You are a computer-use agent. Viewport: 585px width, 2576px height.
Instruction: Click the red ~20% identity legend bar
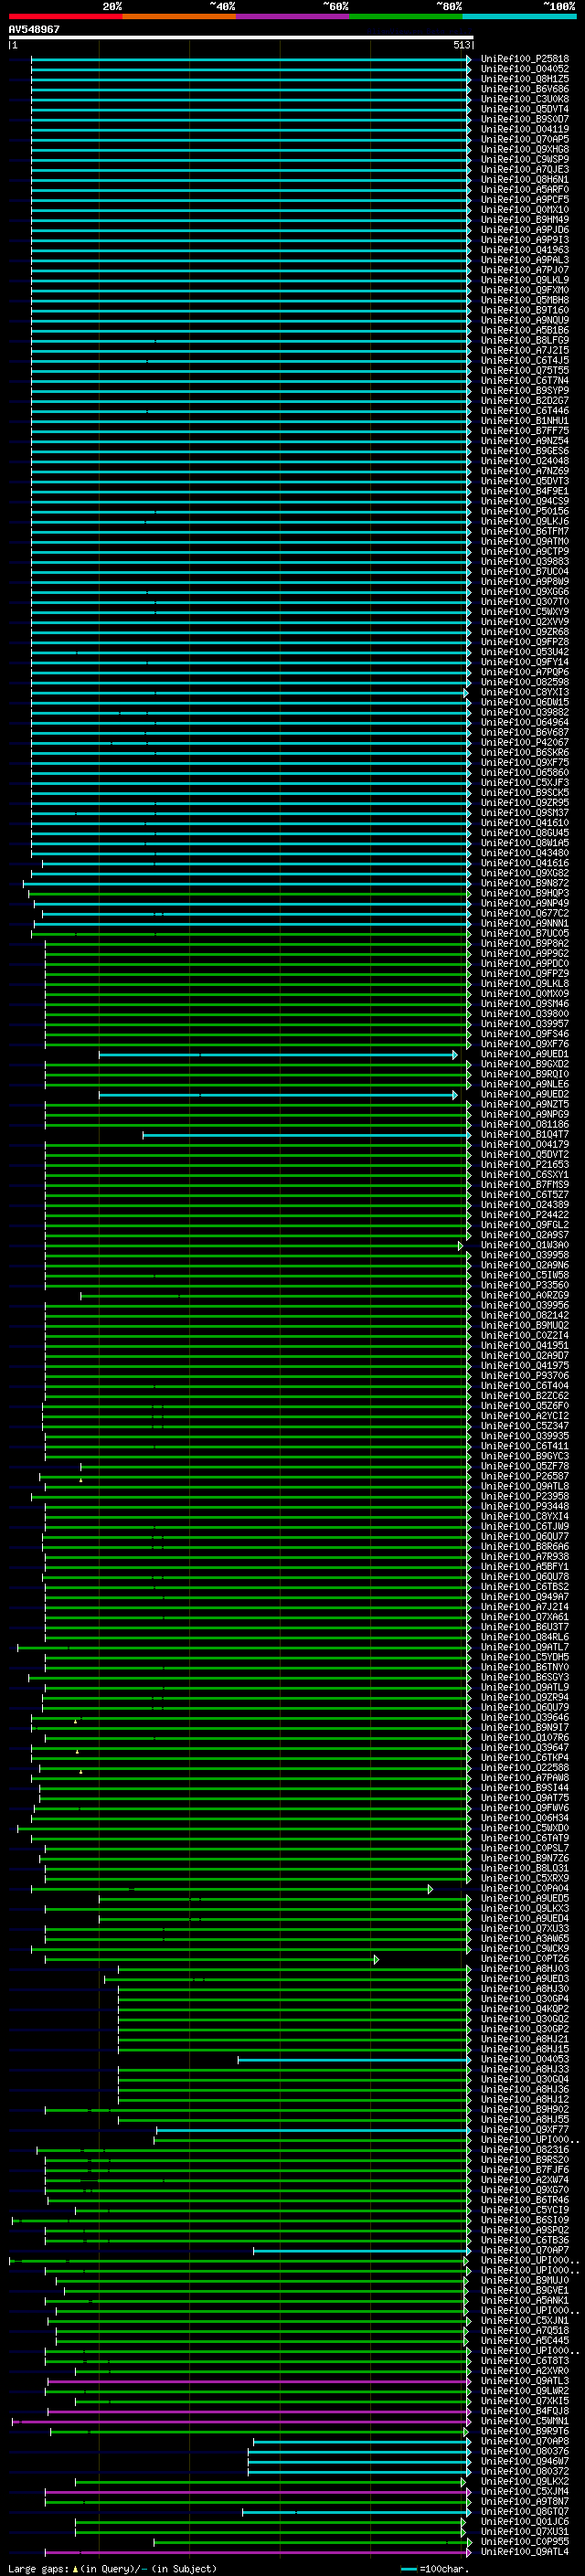pos(66,16)
